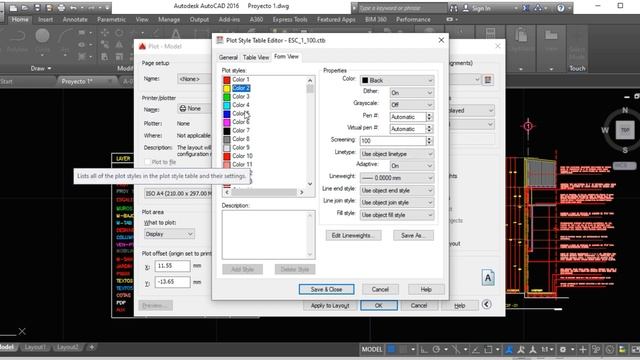Toggle the blue annotation visibility icon in status bar
Screen dimensions: 640x360
(x=509, y=349)
